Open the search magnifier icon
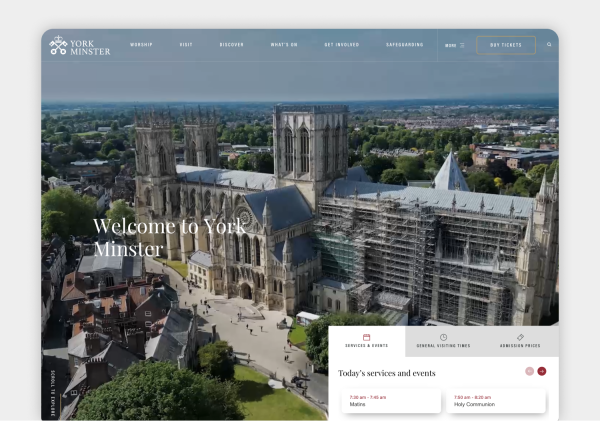This screenshot has height=421, width=600. [549, 44]
